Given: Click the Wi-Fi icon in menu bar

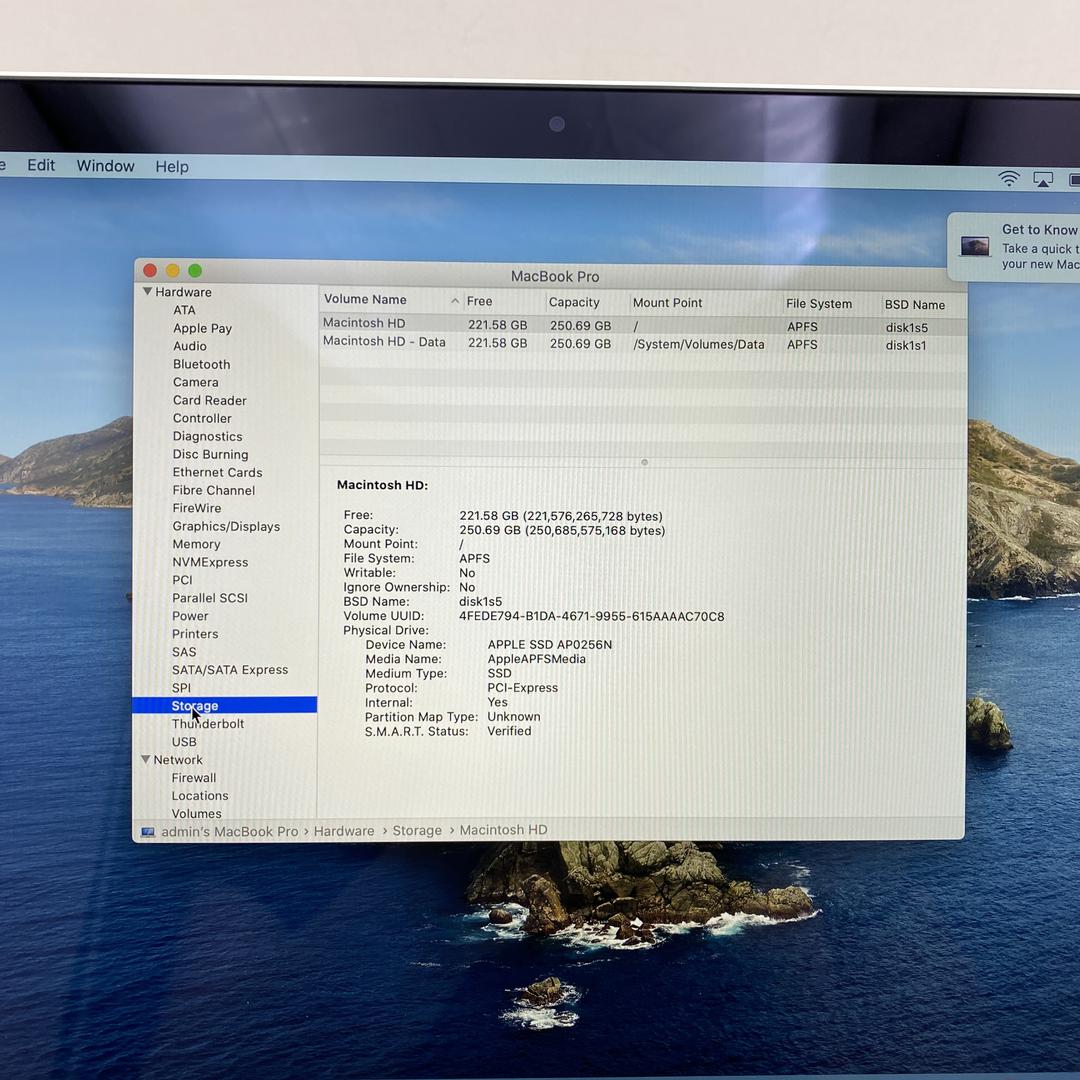Looking at the screenshot, I should click(1009, 179).
